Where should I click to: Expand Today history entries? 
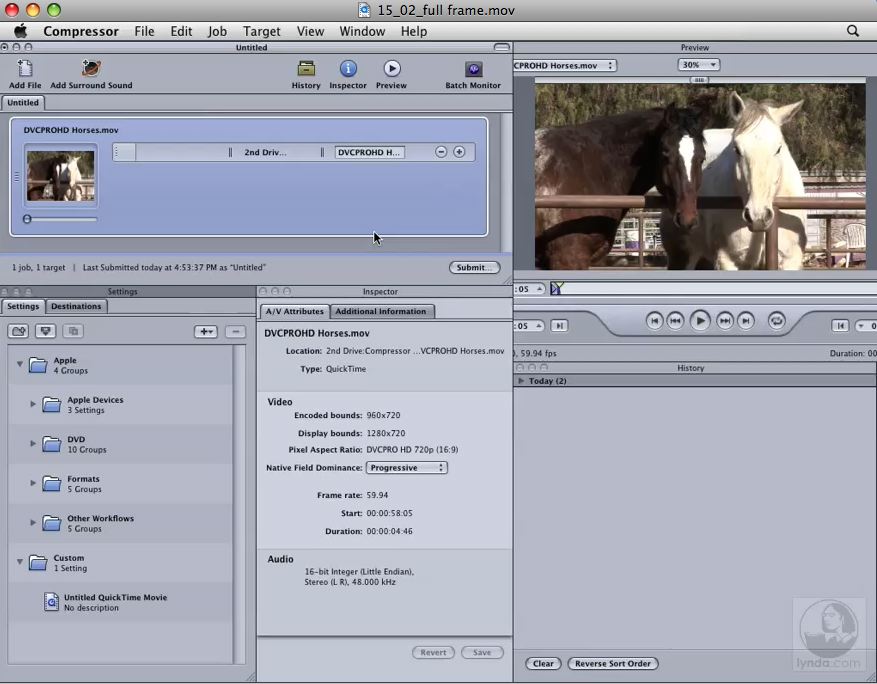(521, 381)
